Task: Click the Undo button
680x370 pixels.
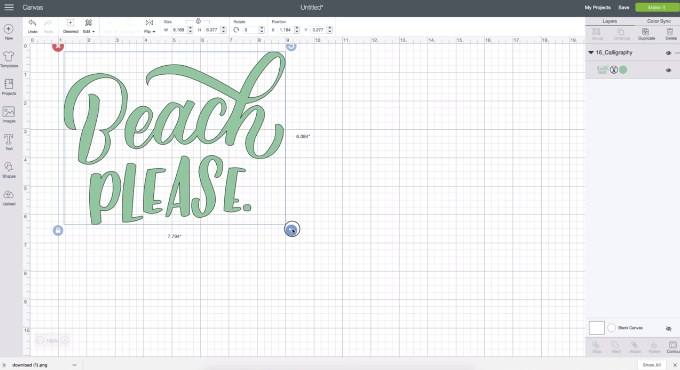Action: (x=33, y=26)
